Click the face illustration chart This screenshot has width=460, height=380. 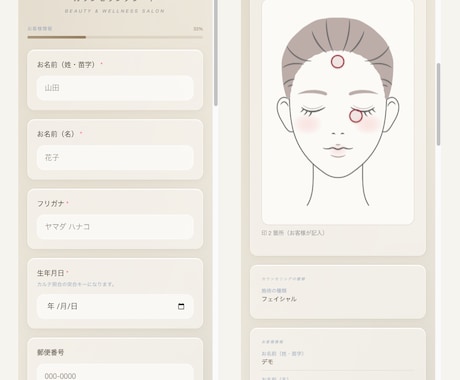pyautogui.click(x=338, y=112)
